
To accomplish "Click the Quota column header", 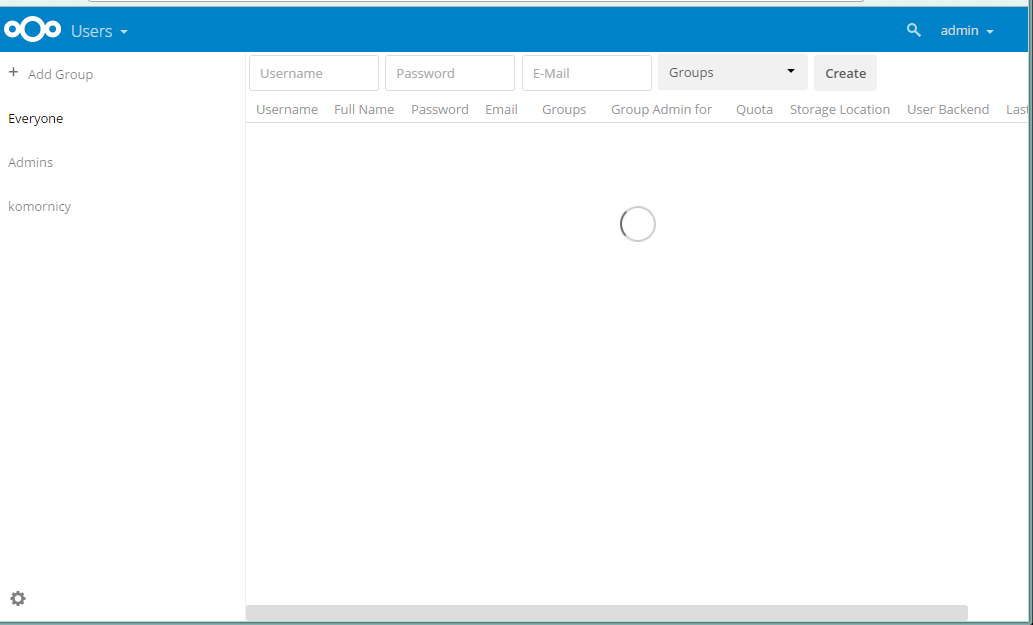I will tap(754, 109).
